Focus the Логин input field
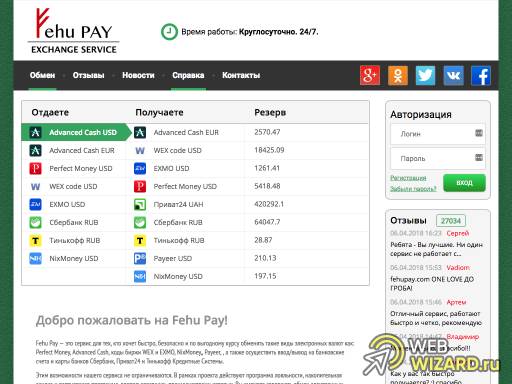 click(x=438, y=134)
